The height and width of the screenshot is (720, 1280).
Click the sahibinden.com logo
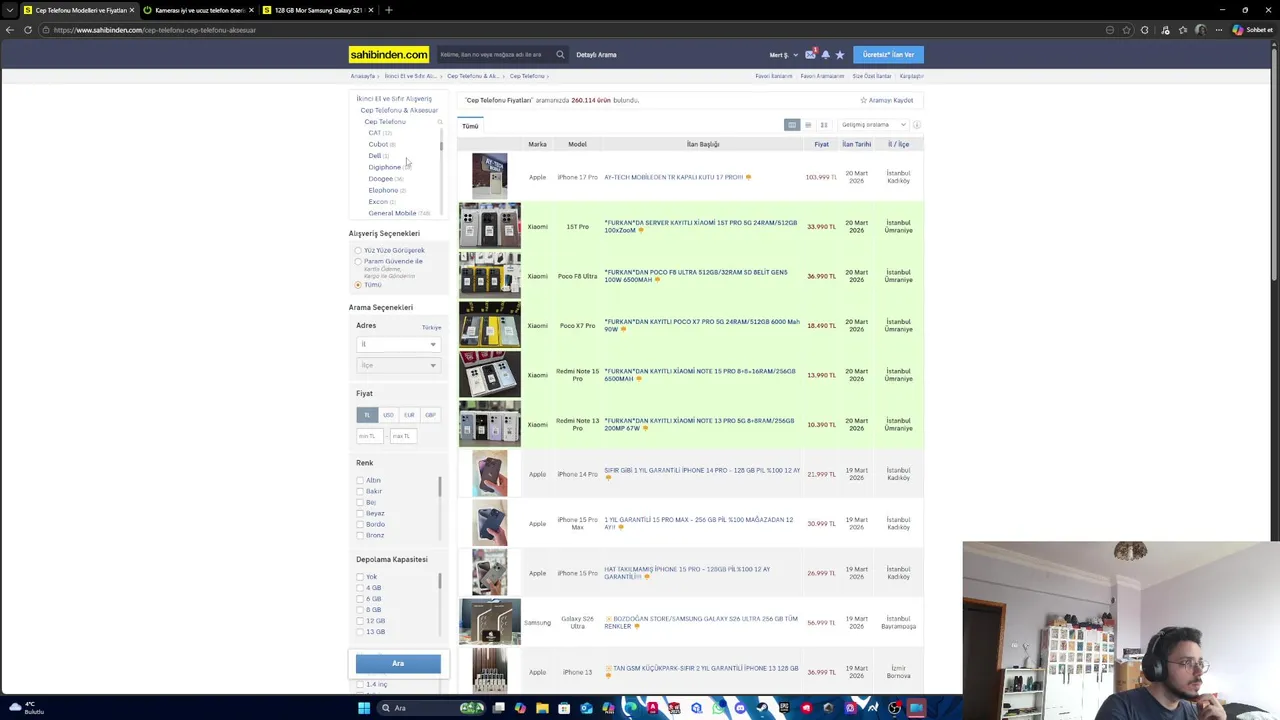(389, 55)
